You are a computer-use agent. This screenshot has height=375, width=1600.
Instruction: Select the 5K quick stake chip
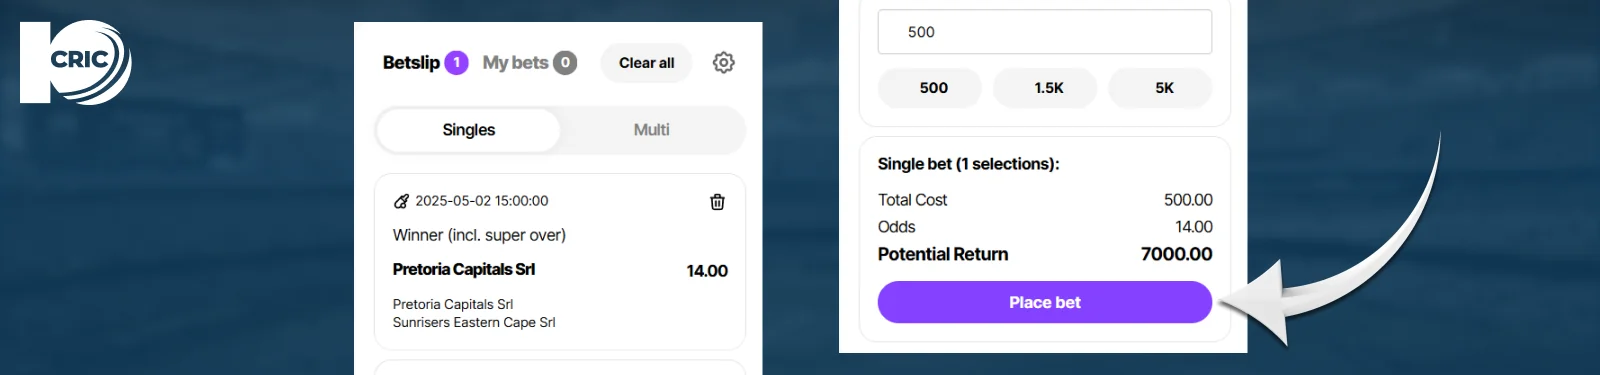click(x=1164, y=88)
